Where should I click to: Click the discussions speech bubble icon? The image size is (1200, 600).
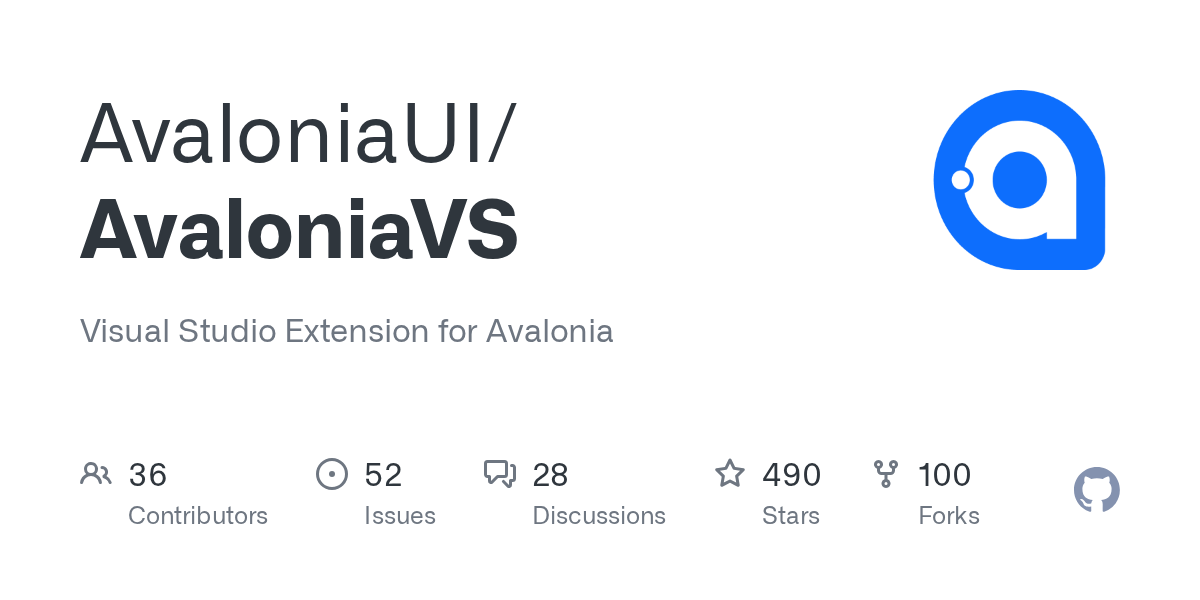[x=500, y=474]
